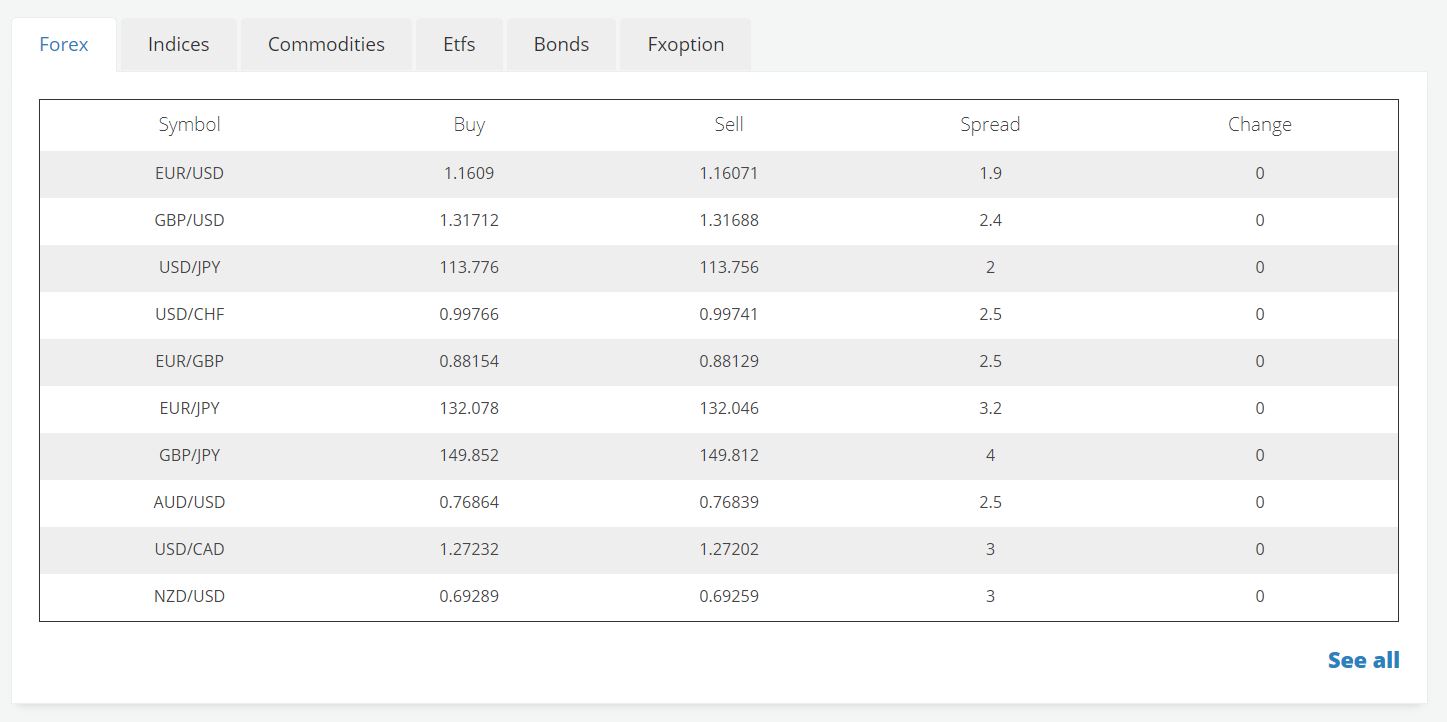Select the USD/JPY symbol
The height and width of the screenshot is (722, 1447).
pos(189,267)
